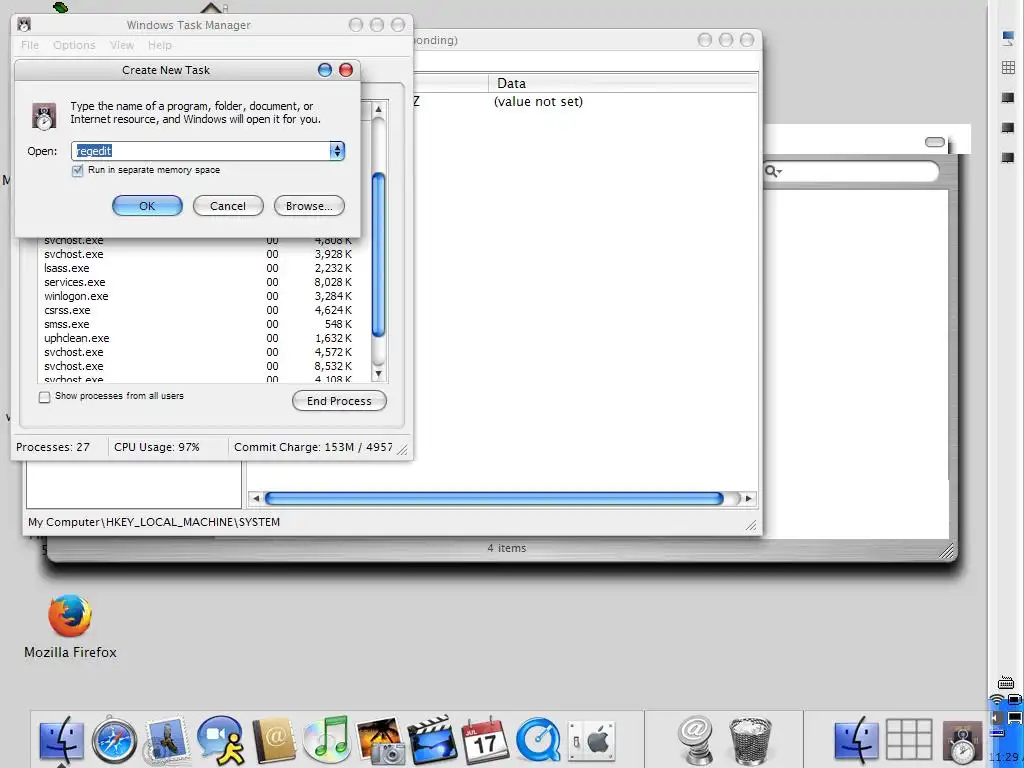Select svchost.exe row using 3,928 K
Screen dimensions: 1024x768
tap(198, 254)
